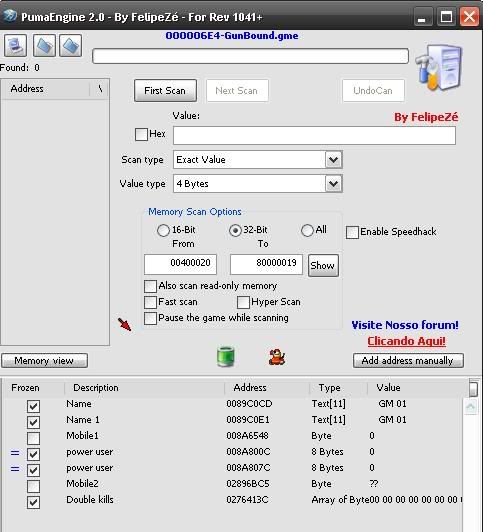
Task: Click the second toolbar icon beside the computer icon
Action: [x=44, y=45]
